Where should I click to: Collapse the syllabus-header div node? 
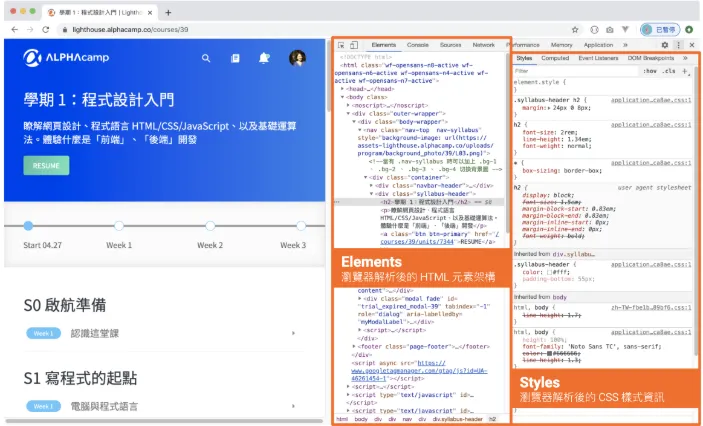point(371,194)
